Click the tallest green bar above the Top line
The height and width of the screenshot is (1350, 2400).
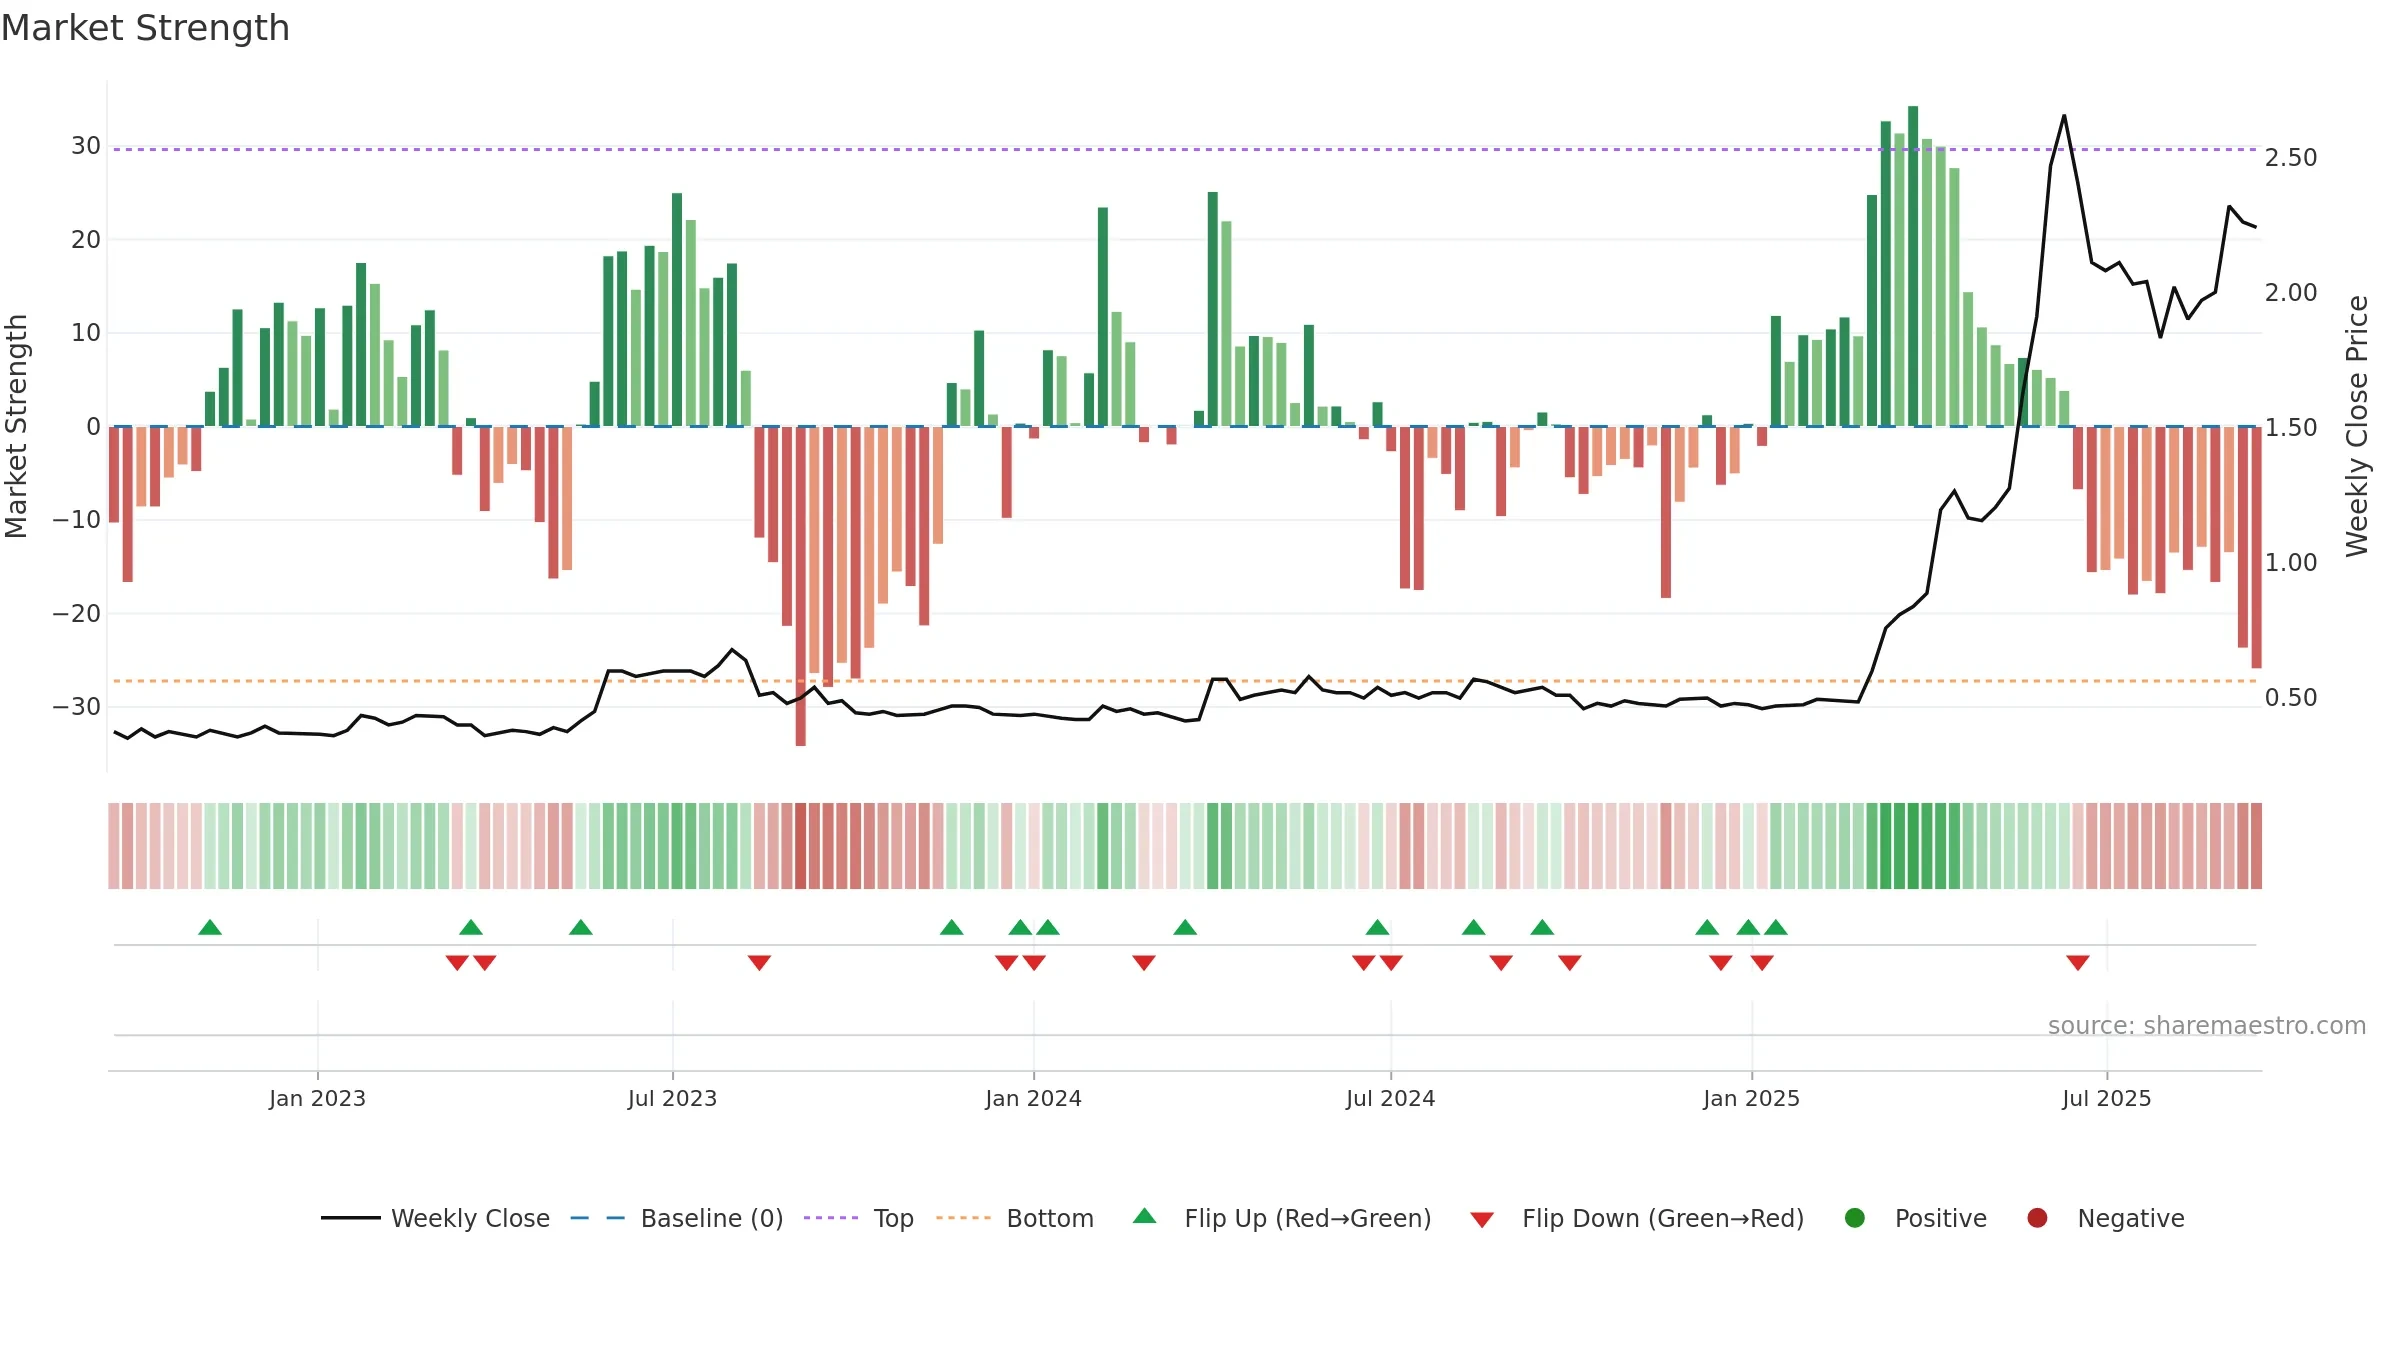click(1913, 265)
